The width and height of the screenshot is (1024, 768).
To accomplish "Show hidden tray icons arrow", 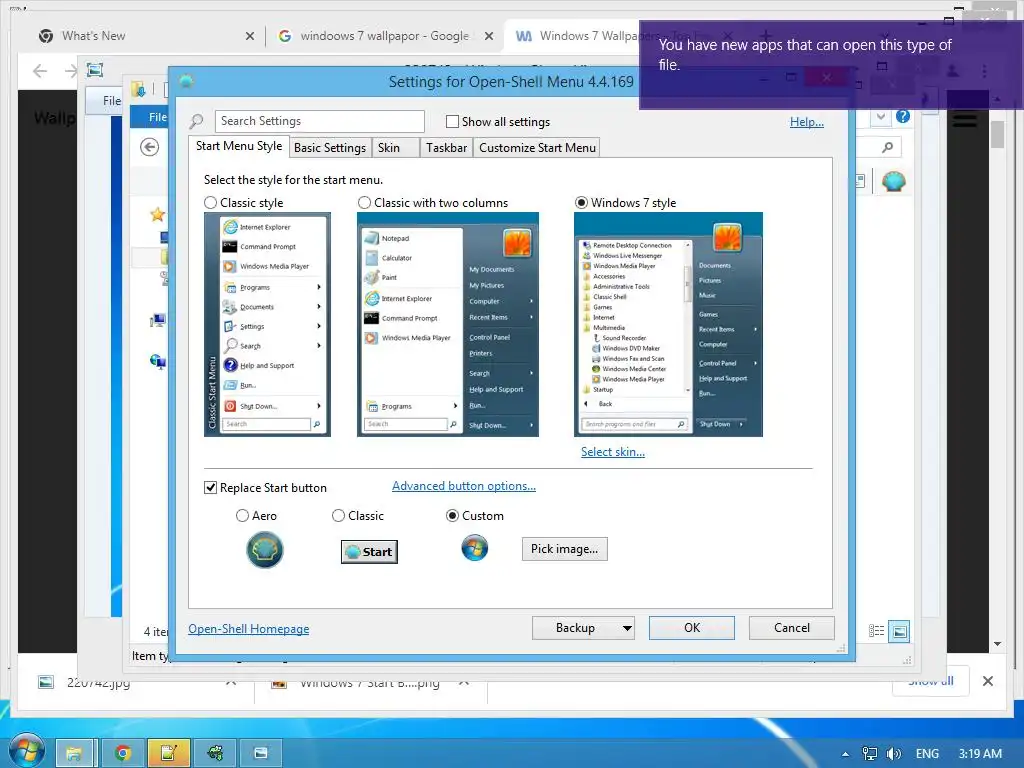I will coord(845,754).
